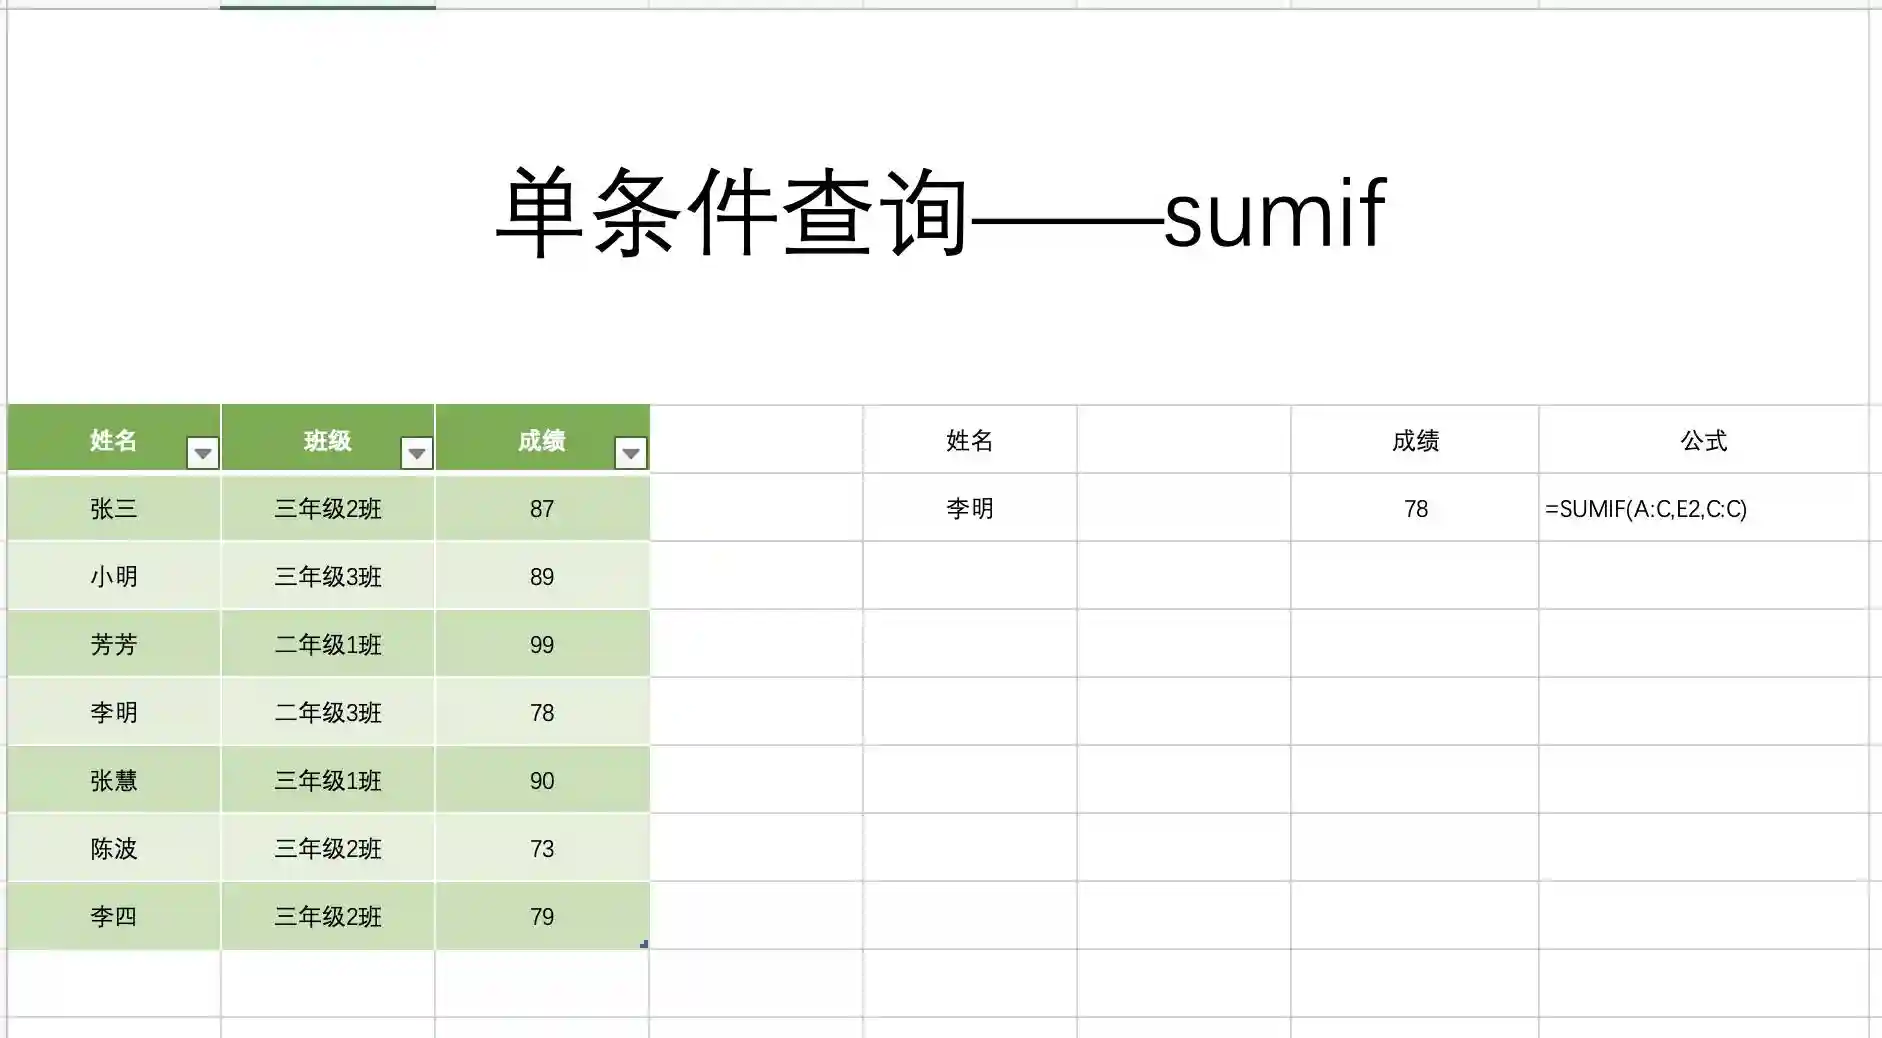Click the 张慧 name cell
This screenshot has width=1882, height=1038.
tap(114, 781)
